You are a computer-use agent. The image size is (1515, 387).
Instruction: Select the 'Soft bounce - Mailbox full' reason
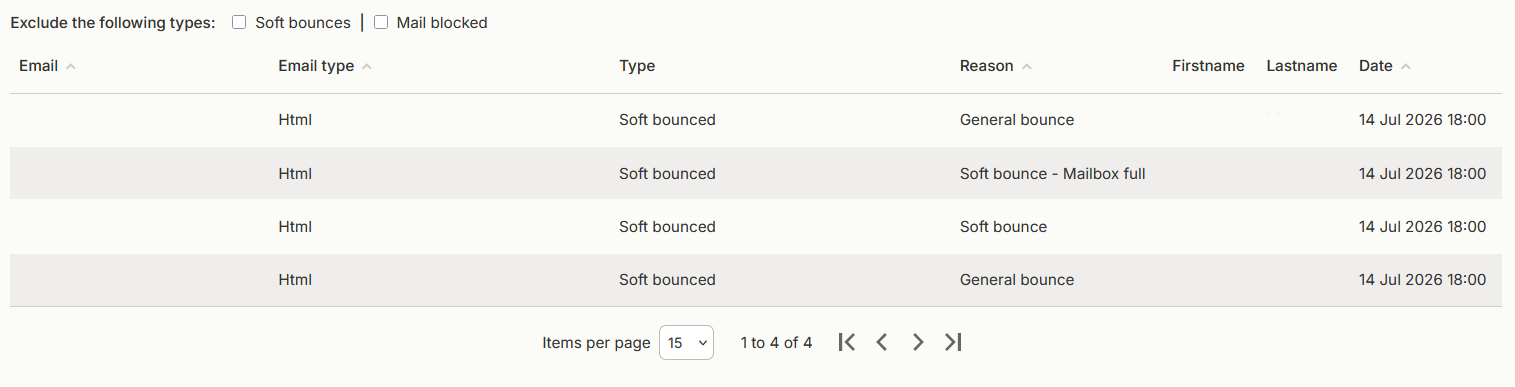click(x=1052, y=174)
